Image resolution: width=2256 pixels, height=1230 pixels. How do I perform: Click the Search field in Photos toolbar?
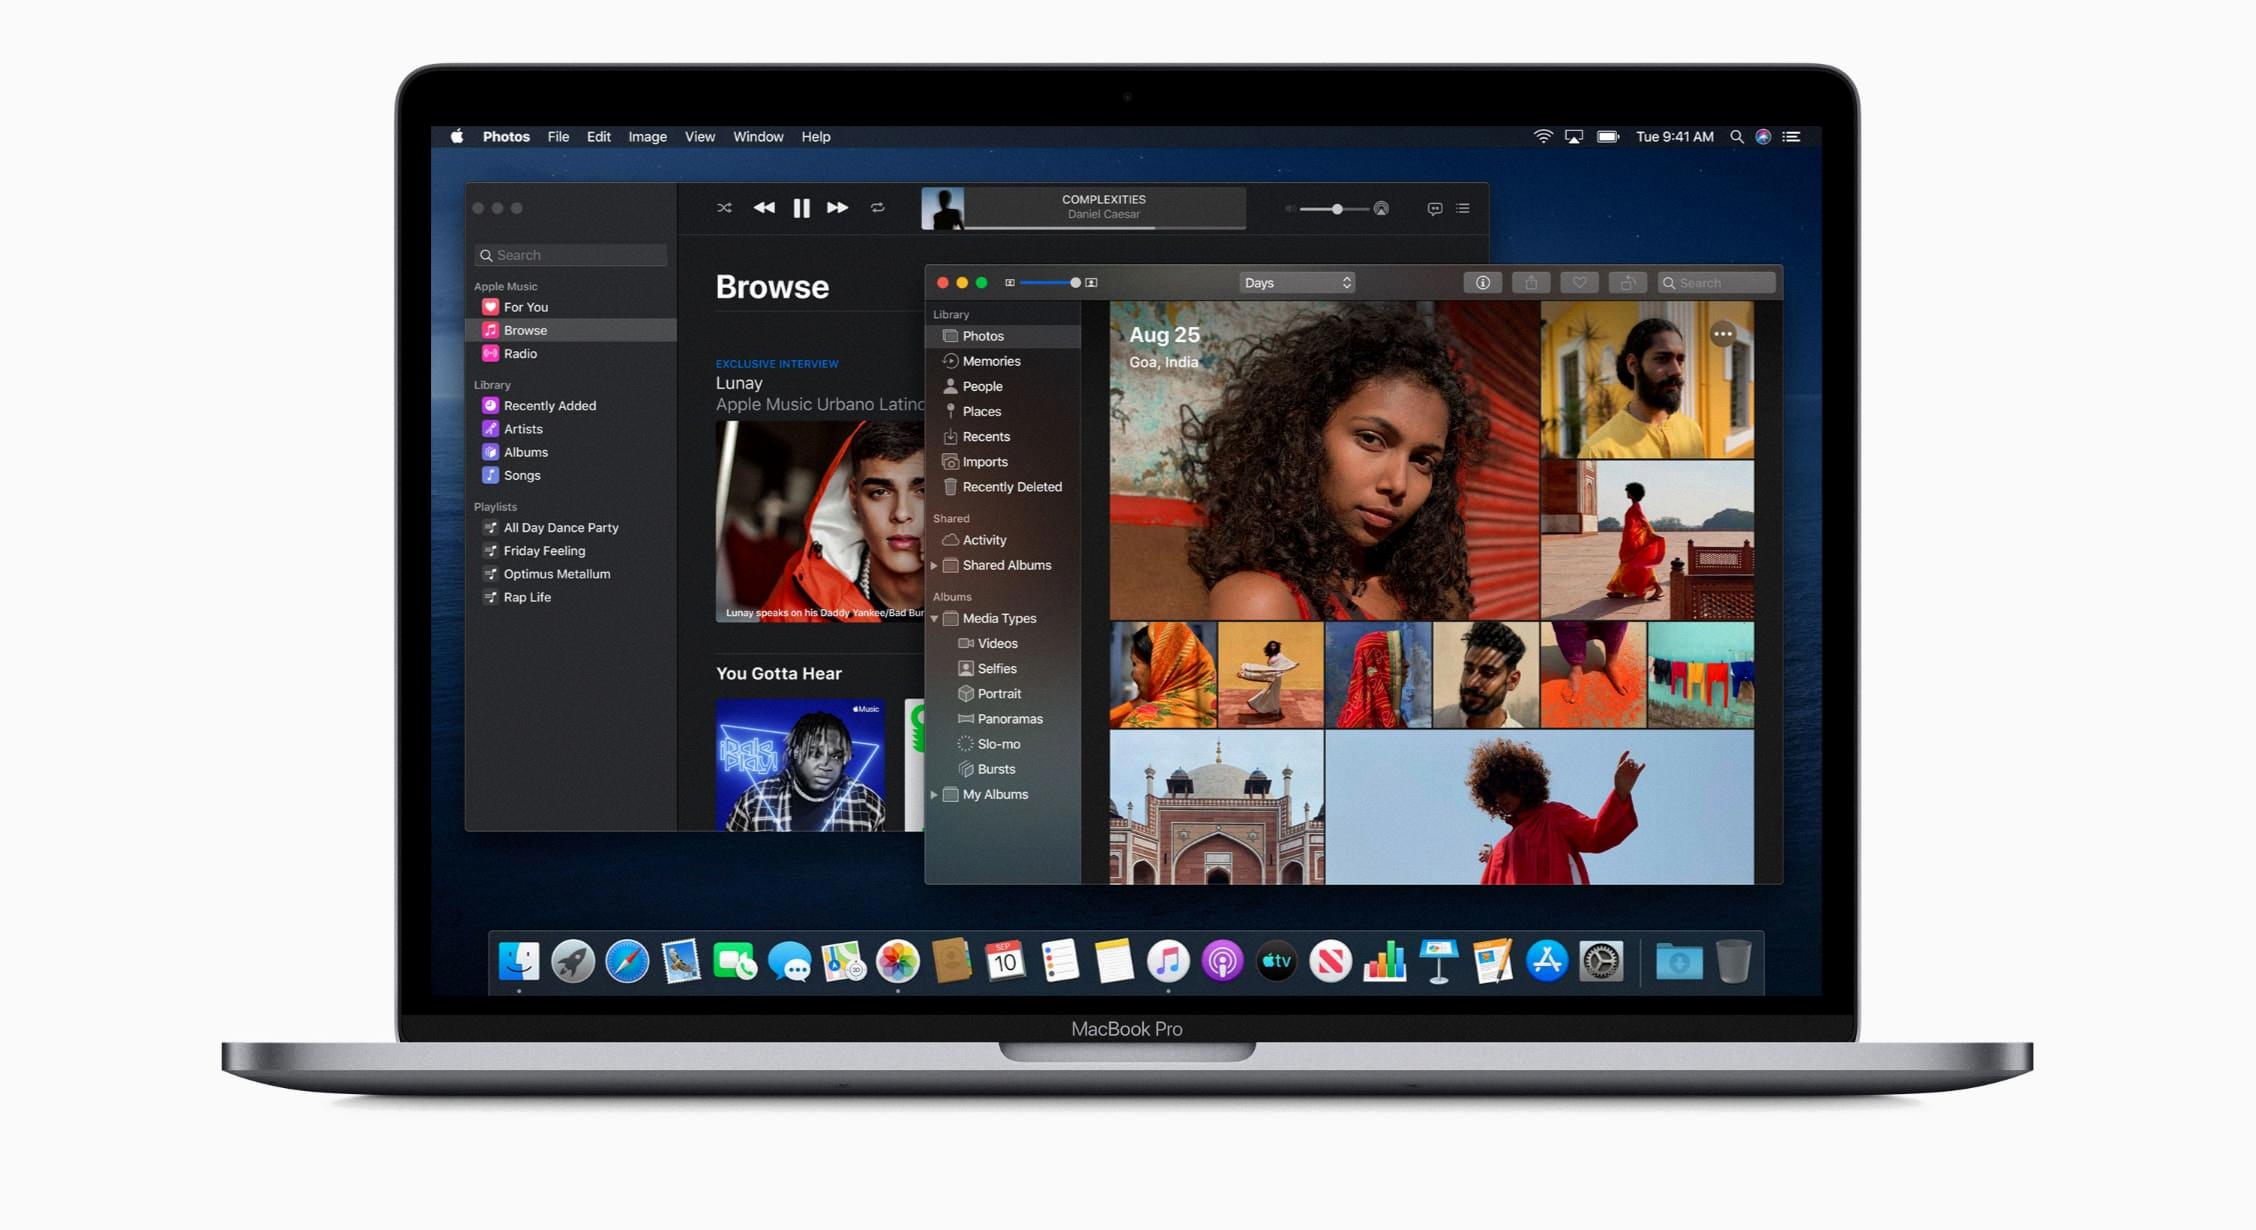click(1716, 283)
